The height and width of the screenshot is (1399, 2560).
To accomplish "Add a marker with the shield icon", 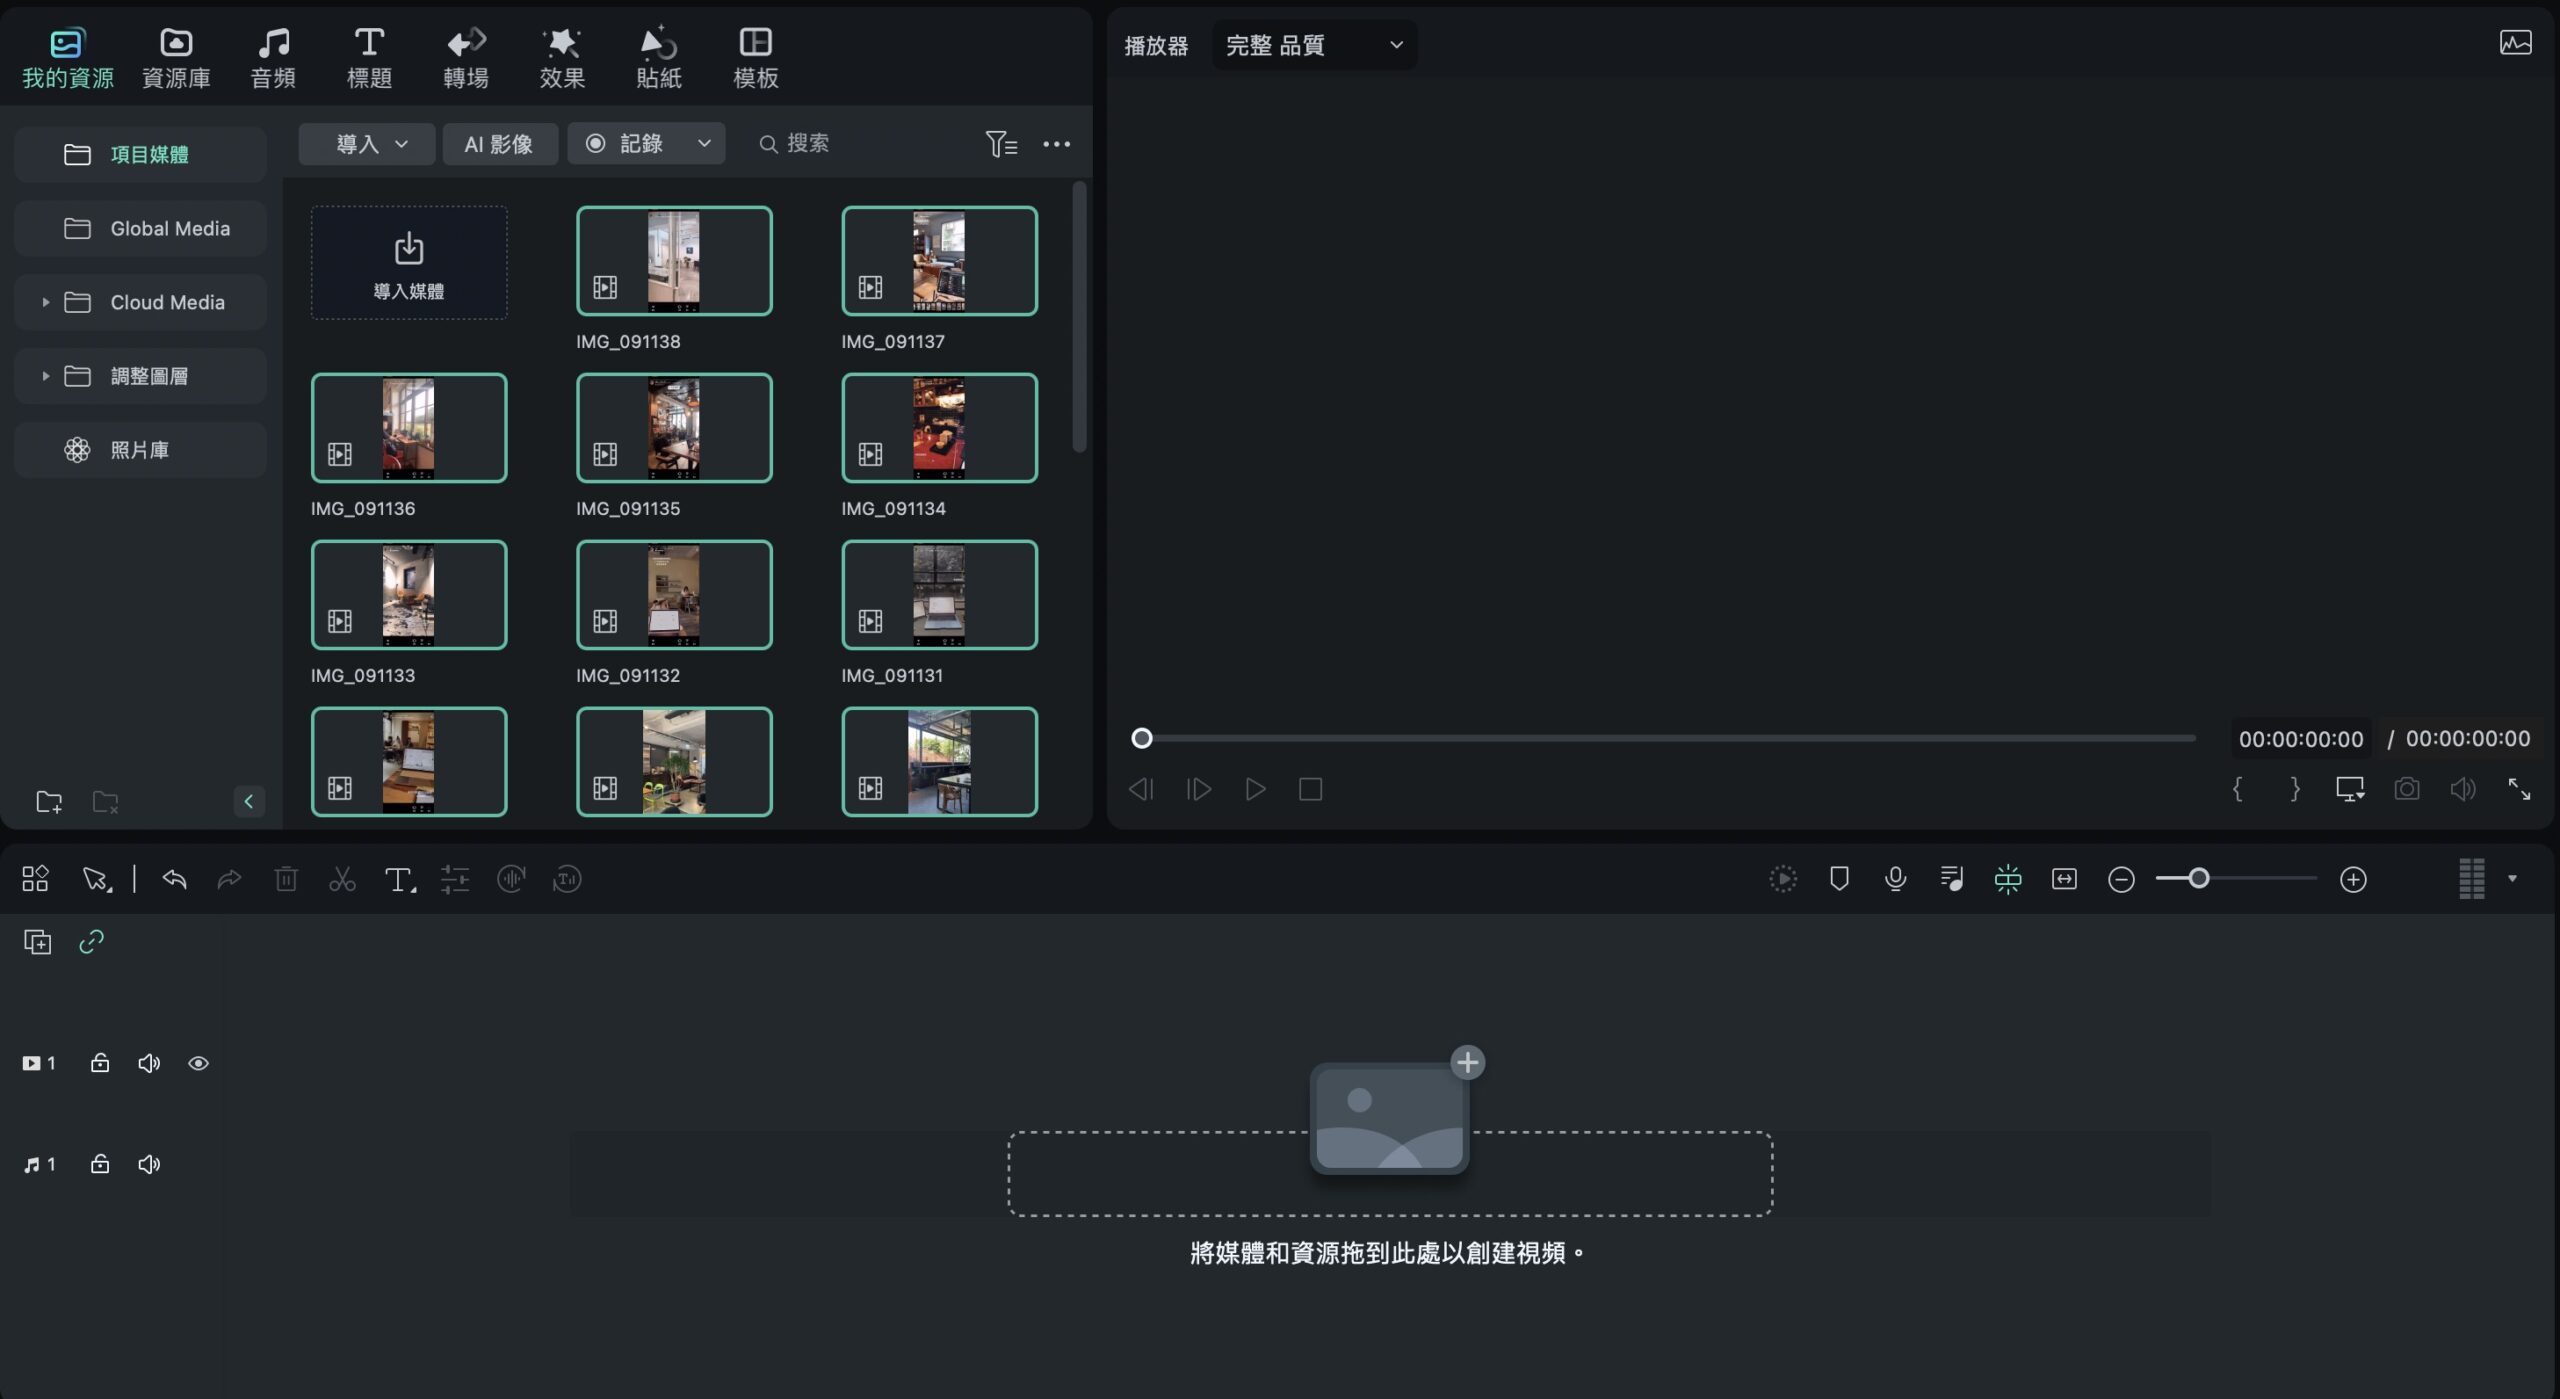I will [1839, 879].
